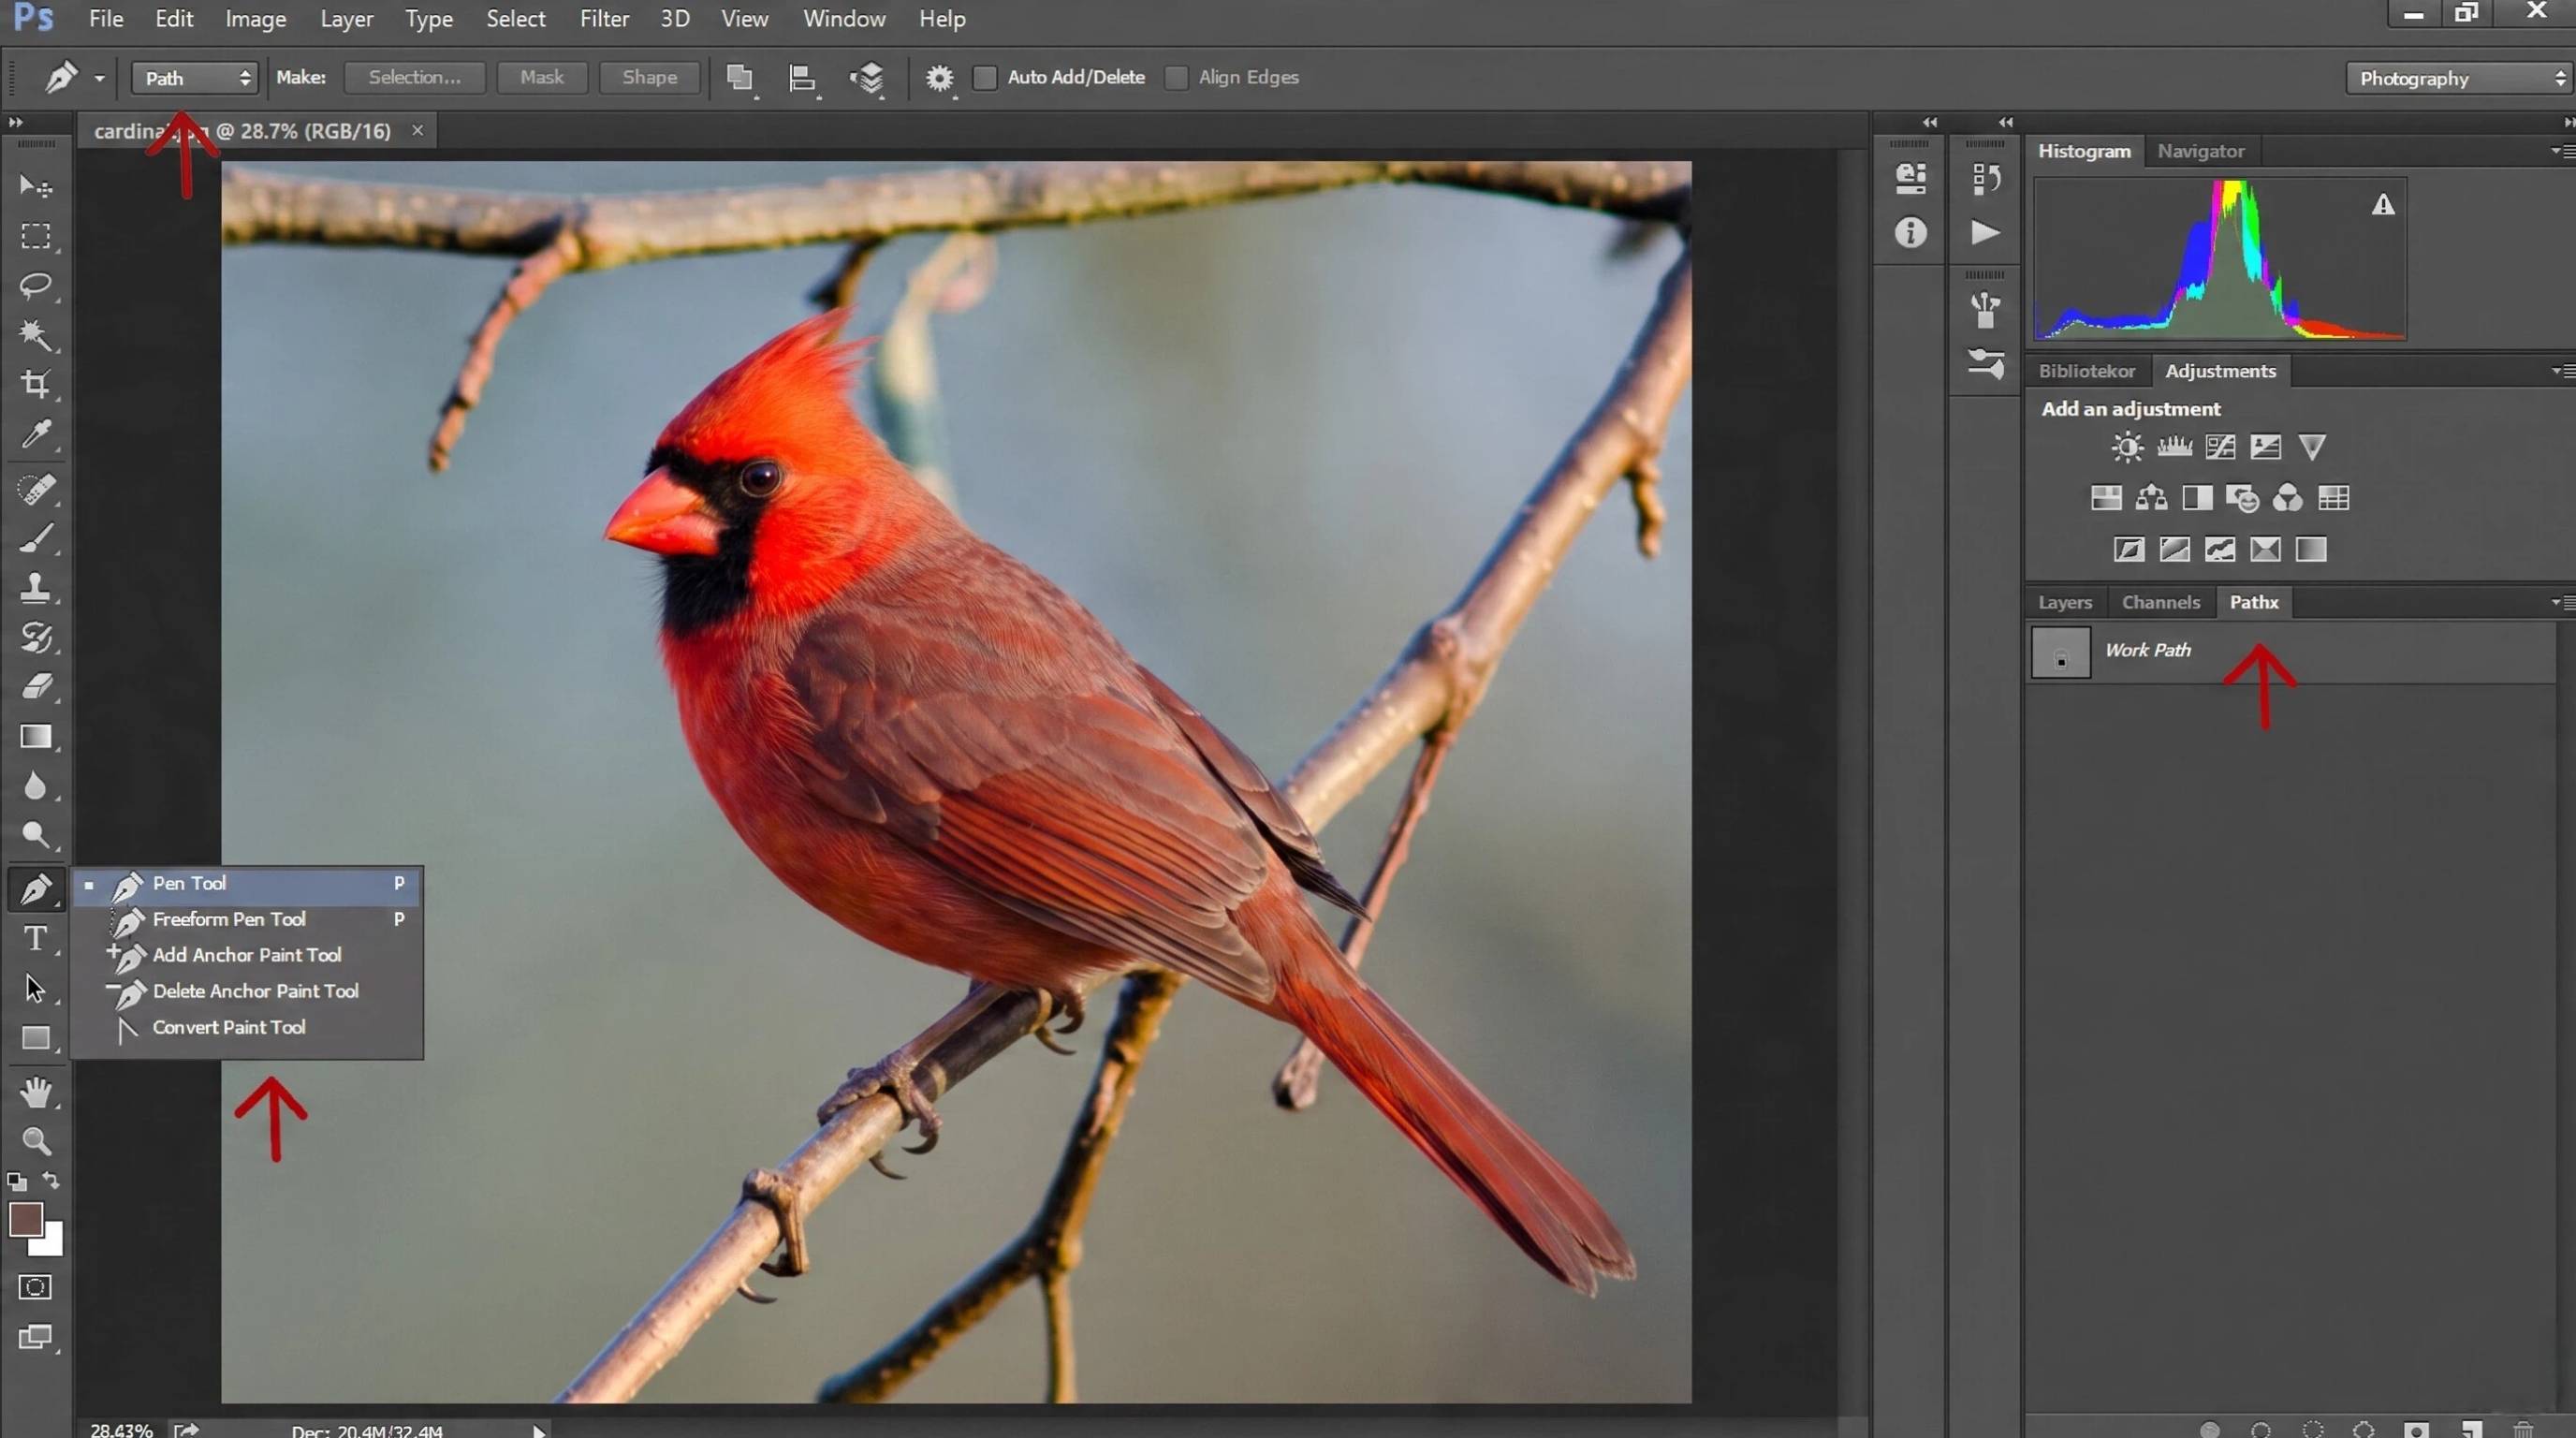Open status bar info arrow
Screen dimensions: 2576x1438
539,1431
